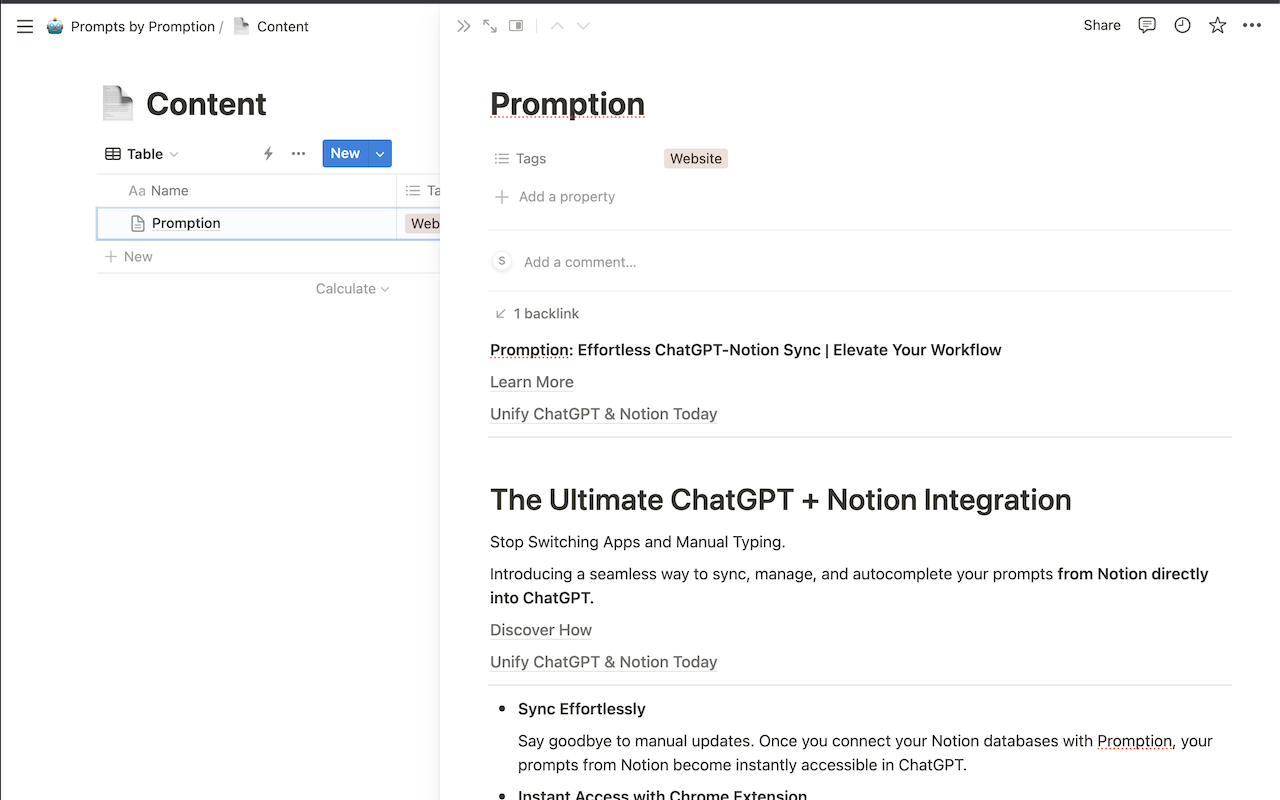Go to next page with down chevron
Screen dimensions: 1280x800
[583, 26]
